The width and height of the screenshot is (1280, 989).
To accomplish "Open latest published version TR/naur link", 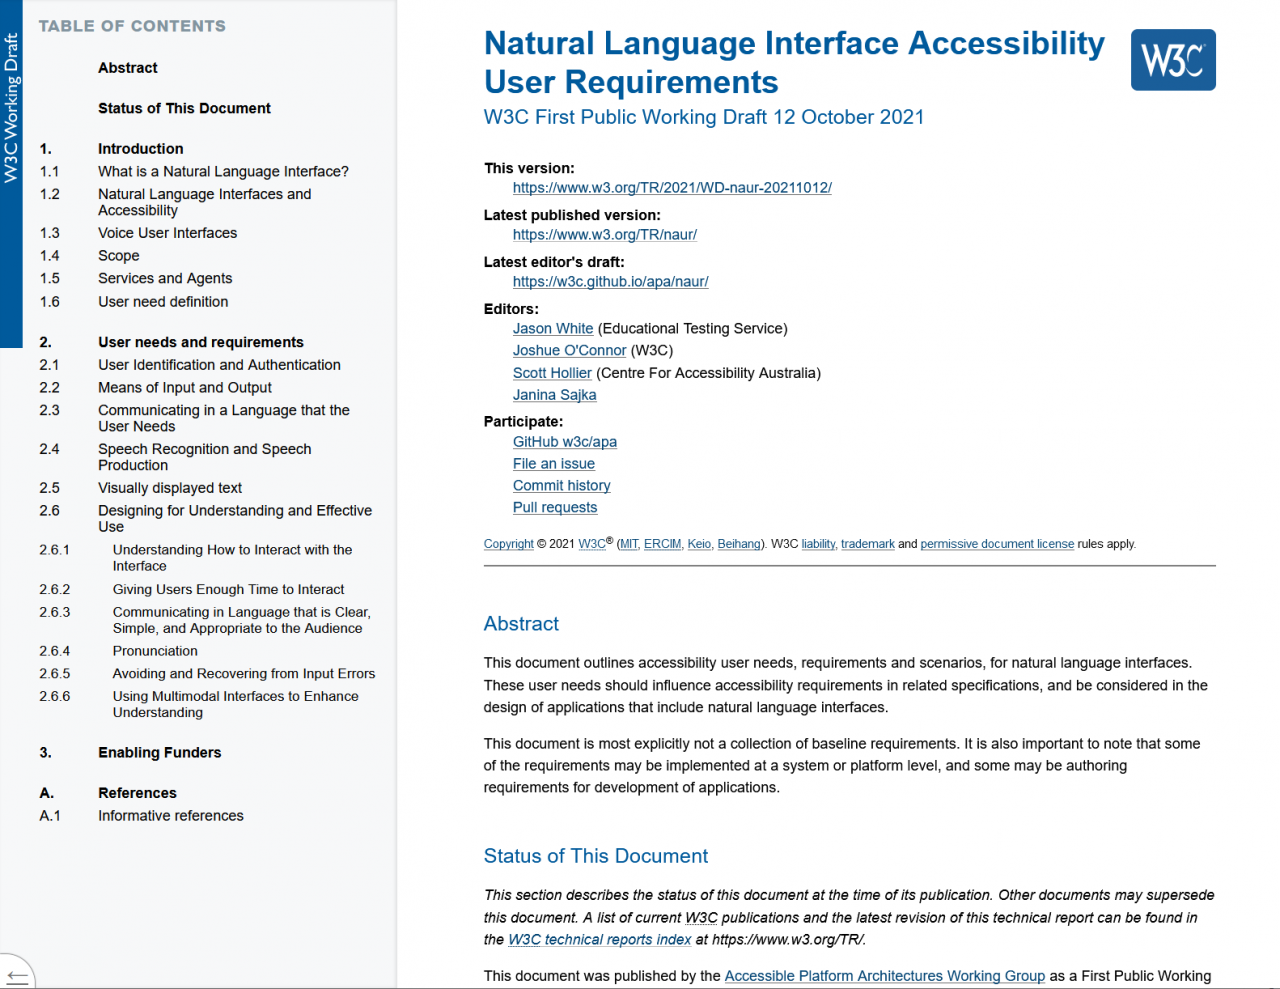I will coord(605,235).
